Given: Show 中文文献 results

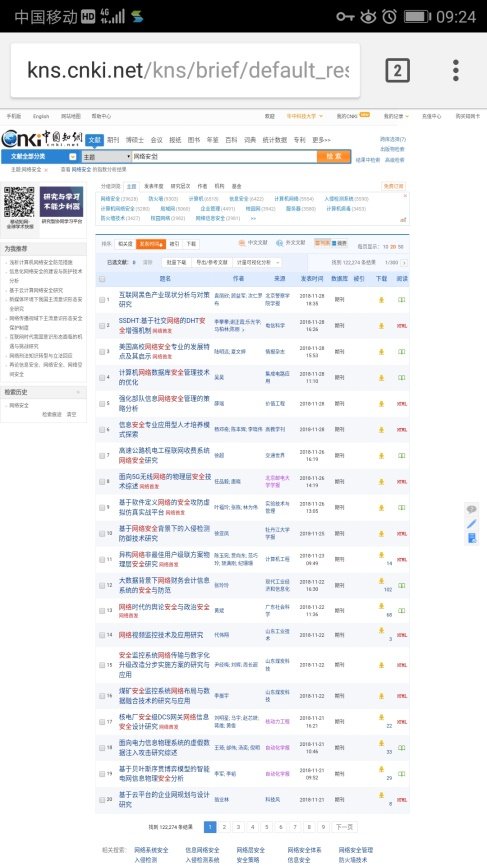Looking at the screenshot, I should tap(253, 243).
